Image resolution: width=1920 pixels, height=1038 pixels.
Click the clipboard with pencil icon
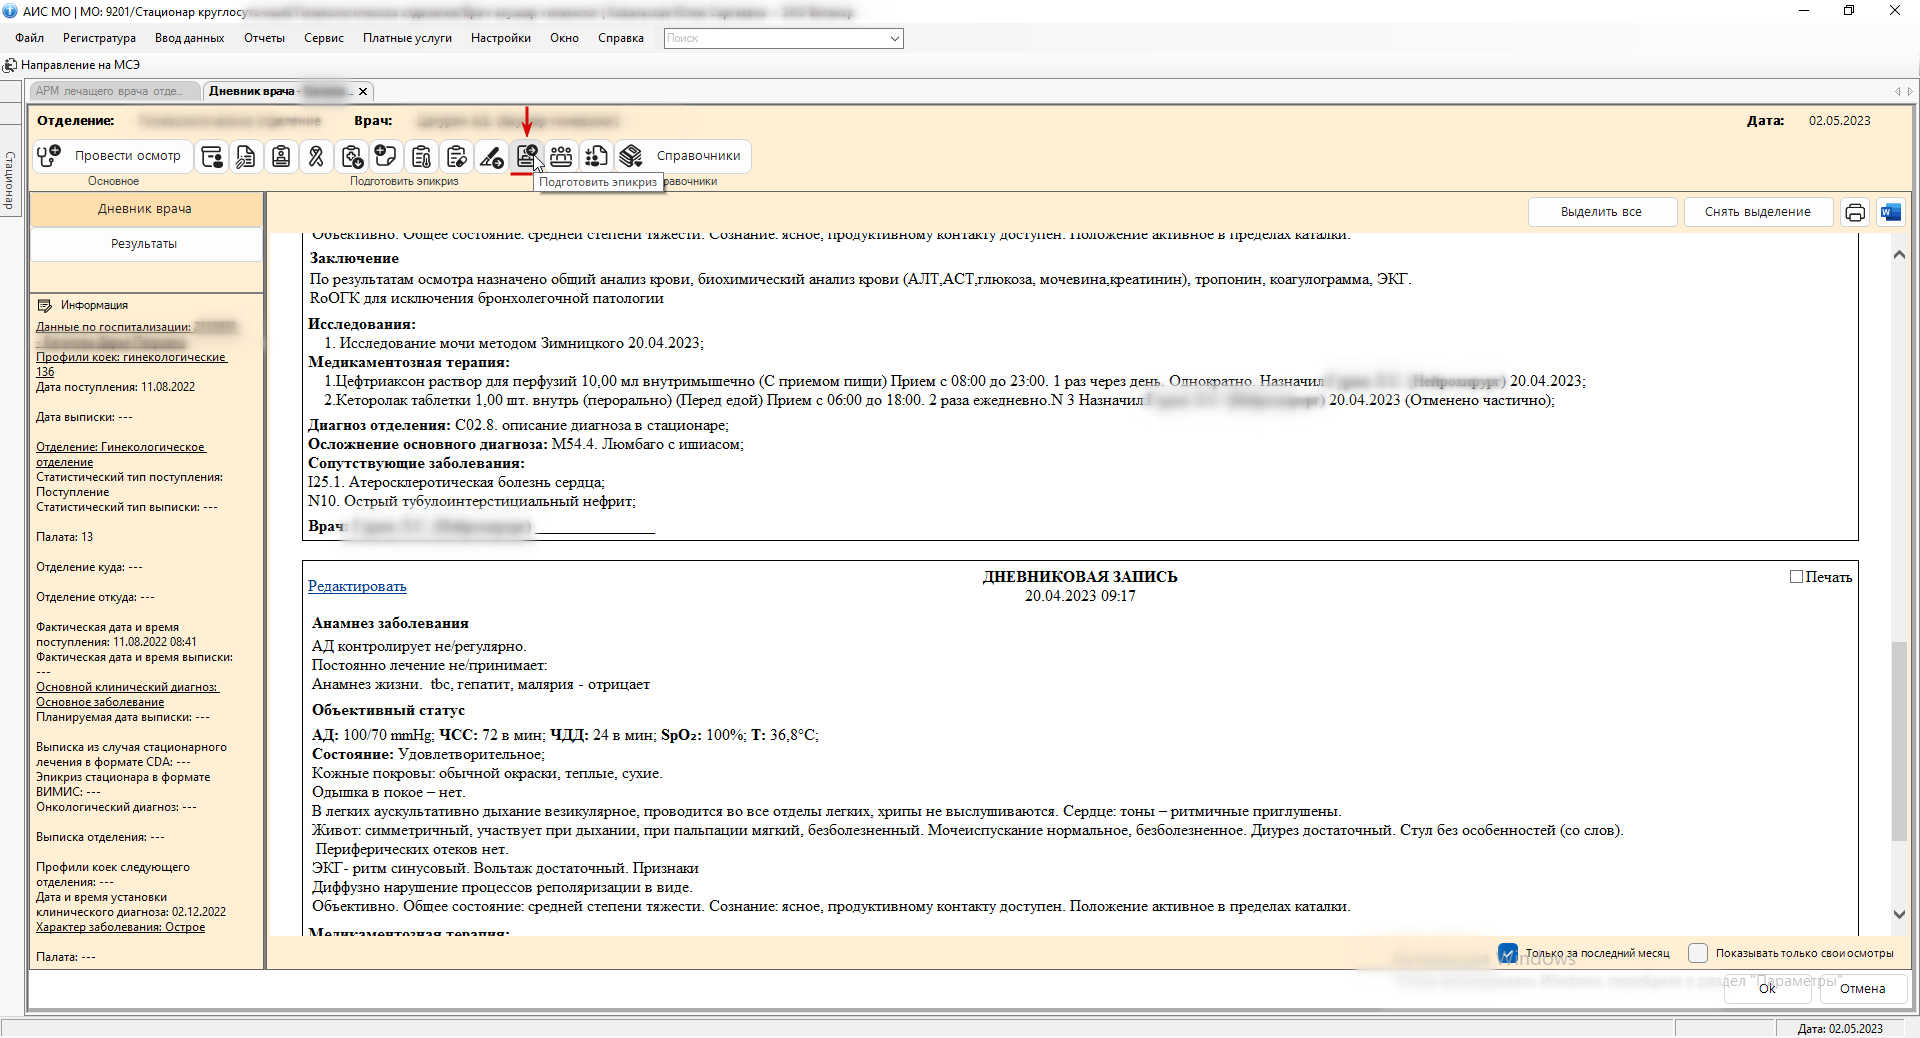457,156
